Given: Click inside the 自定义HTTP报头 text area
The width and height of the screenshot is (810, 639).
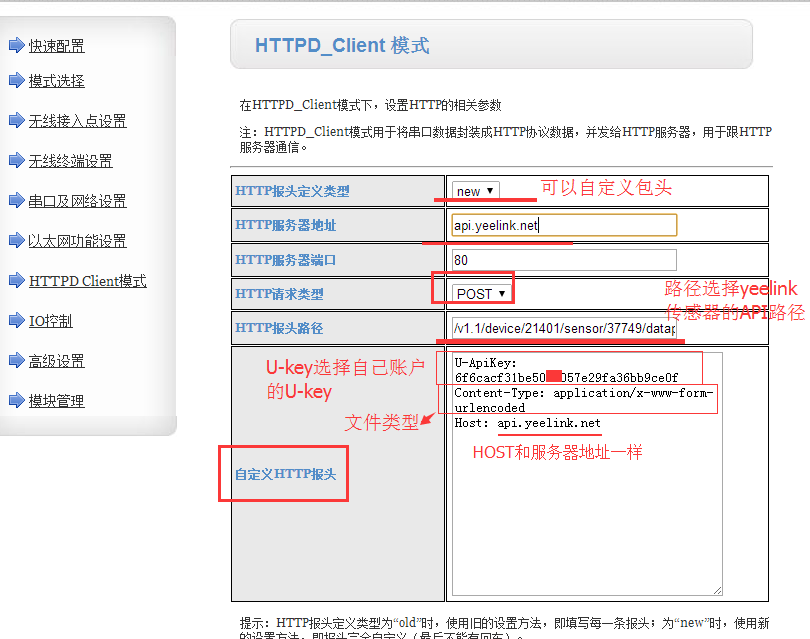Looking at the screenshot, I should tap(586, 500).
